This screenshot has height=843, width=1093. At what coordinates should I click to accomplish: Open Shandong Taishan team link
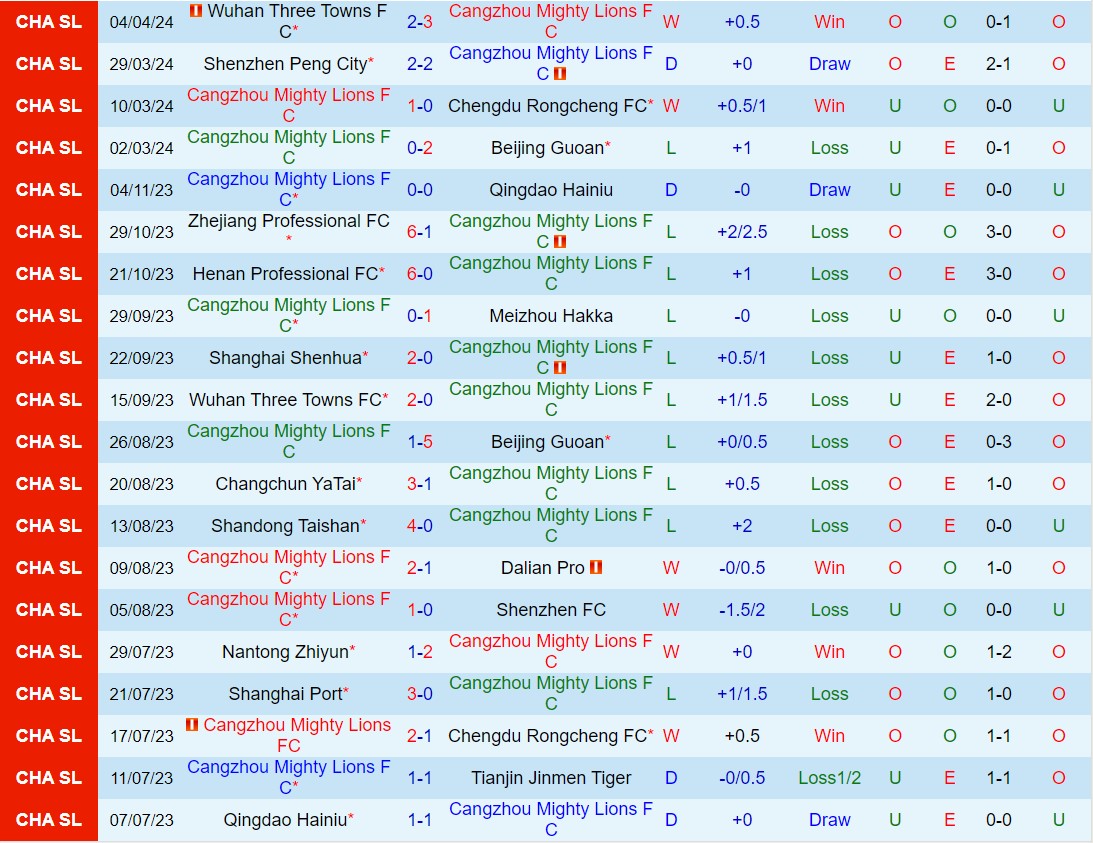tap(285, 526)
